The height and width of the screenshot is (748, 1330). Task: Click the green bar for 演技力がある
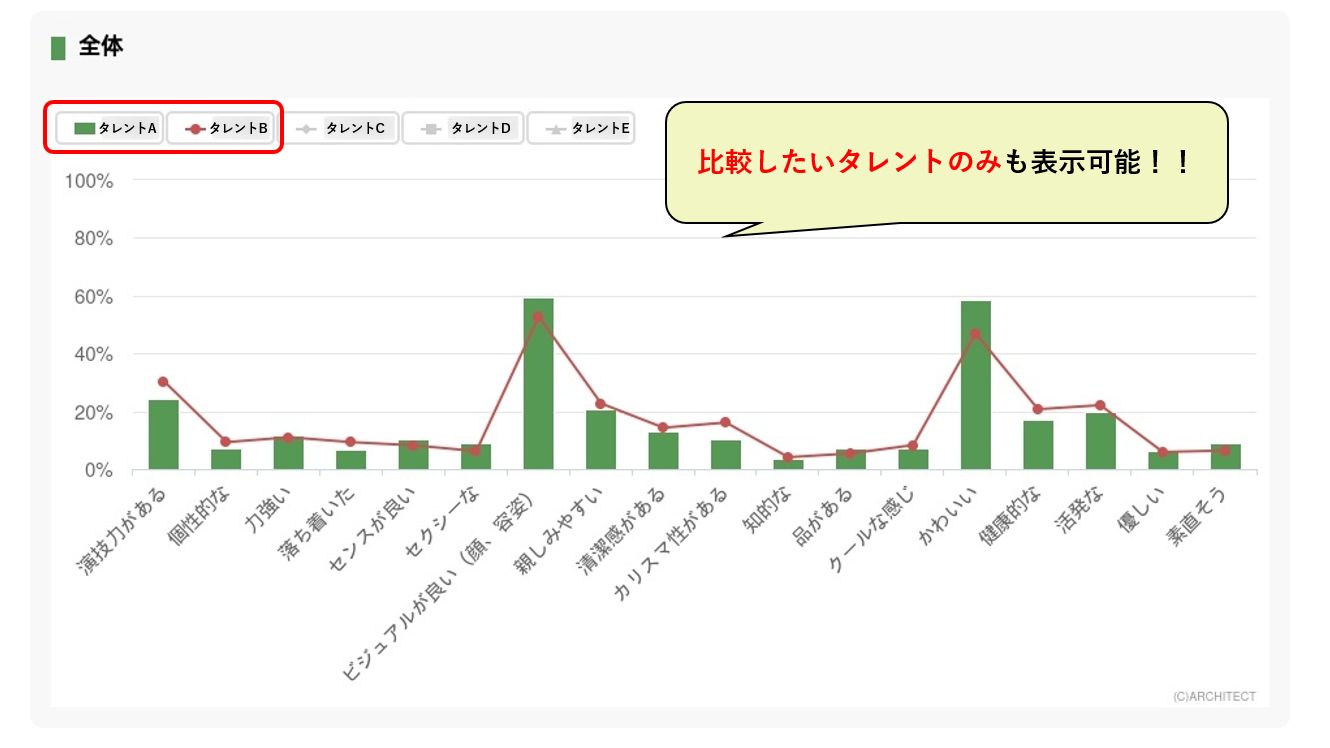pyautogui.click(x=163, y=436)
